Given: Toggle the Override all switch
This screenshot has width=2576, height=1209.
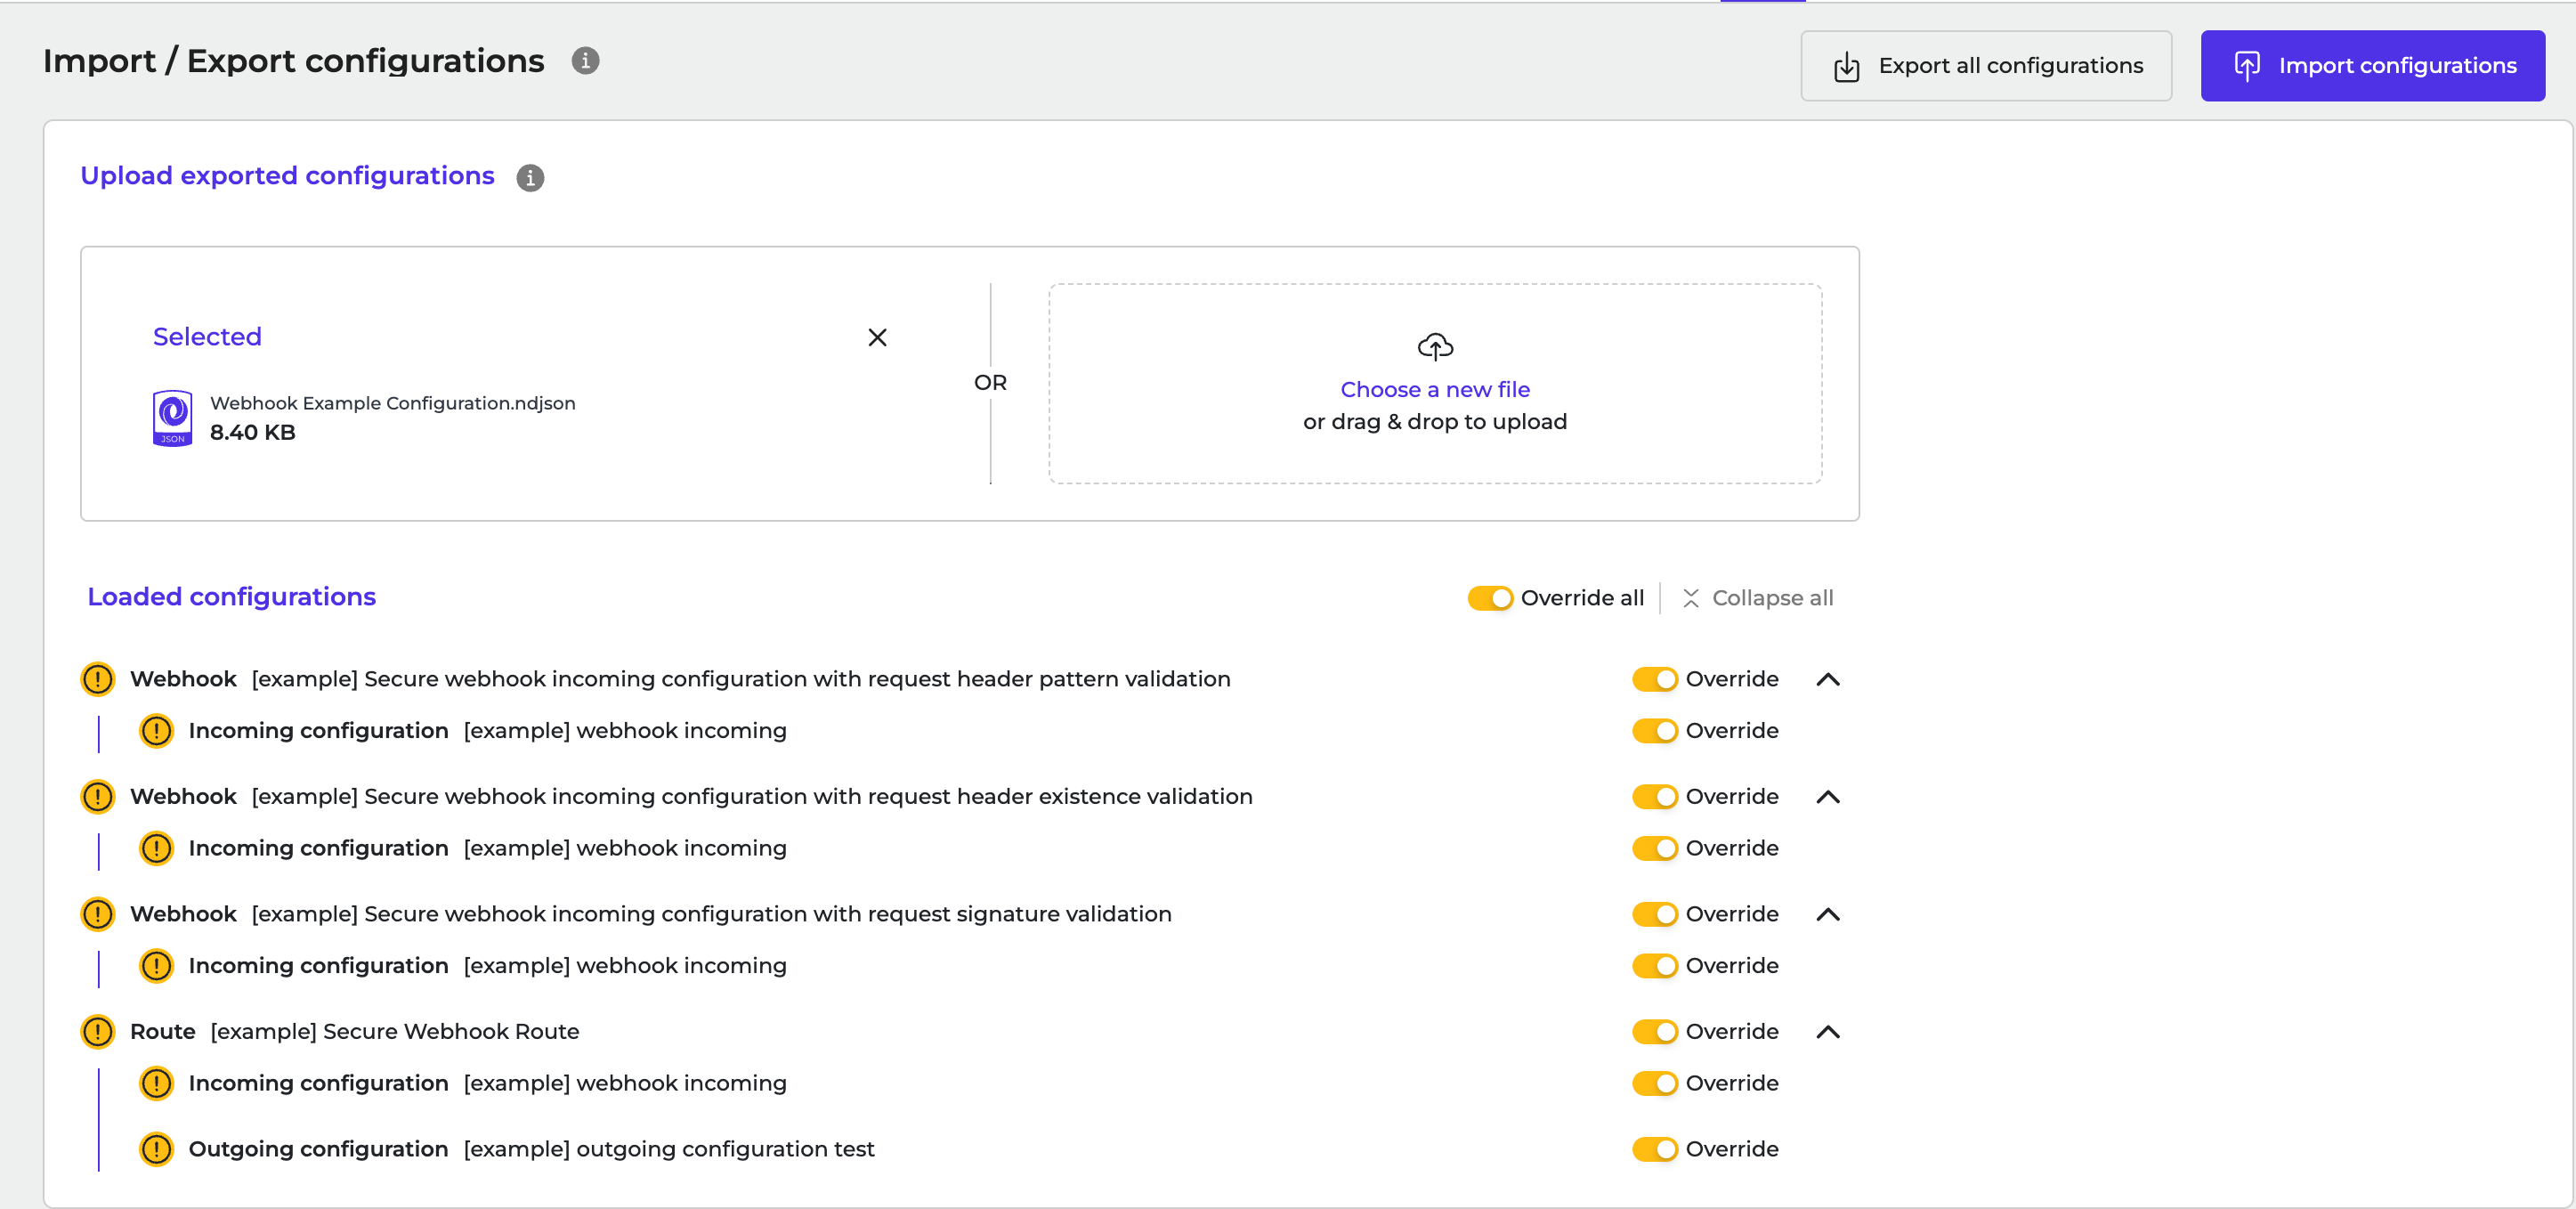Looking at the screenshot, I should pos(1490,599).
